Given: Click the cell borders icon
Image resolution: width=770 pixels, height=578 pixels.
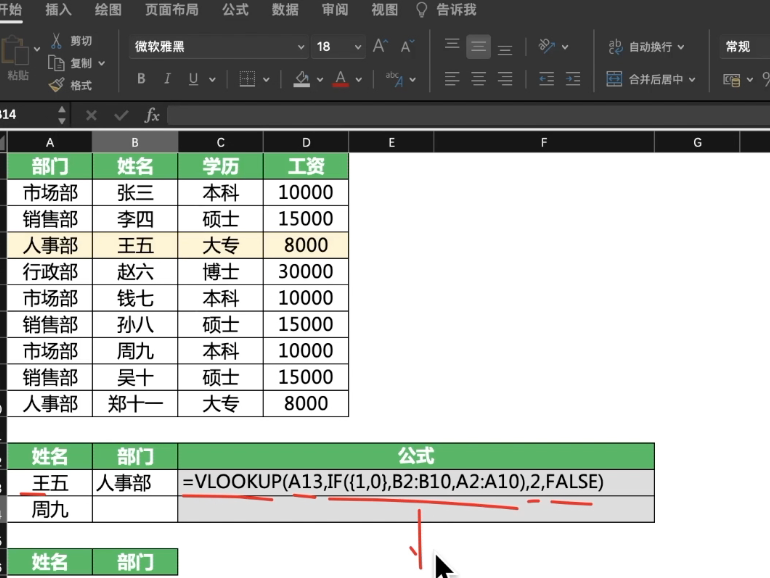Looking at the screenshot, I should coord(246,79).
